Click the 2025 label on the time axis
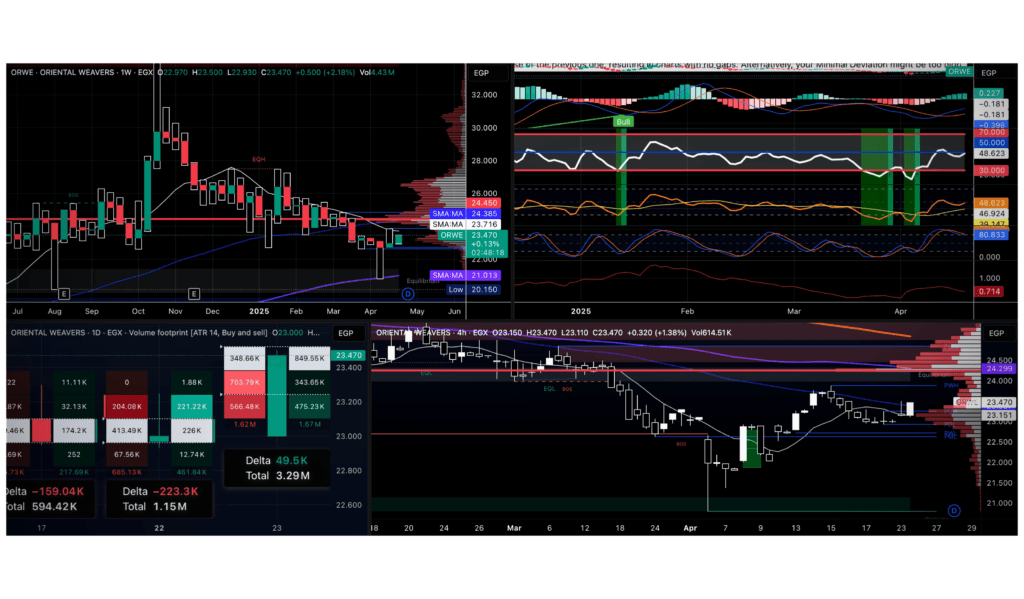 tap(259, 311)
